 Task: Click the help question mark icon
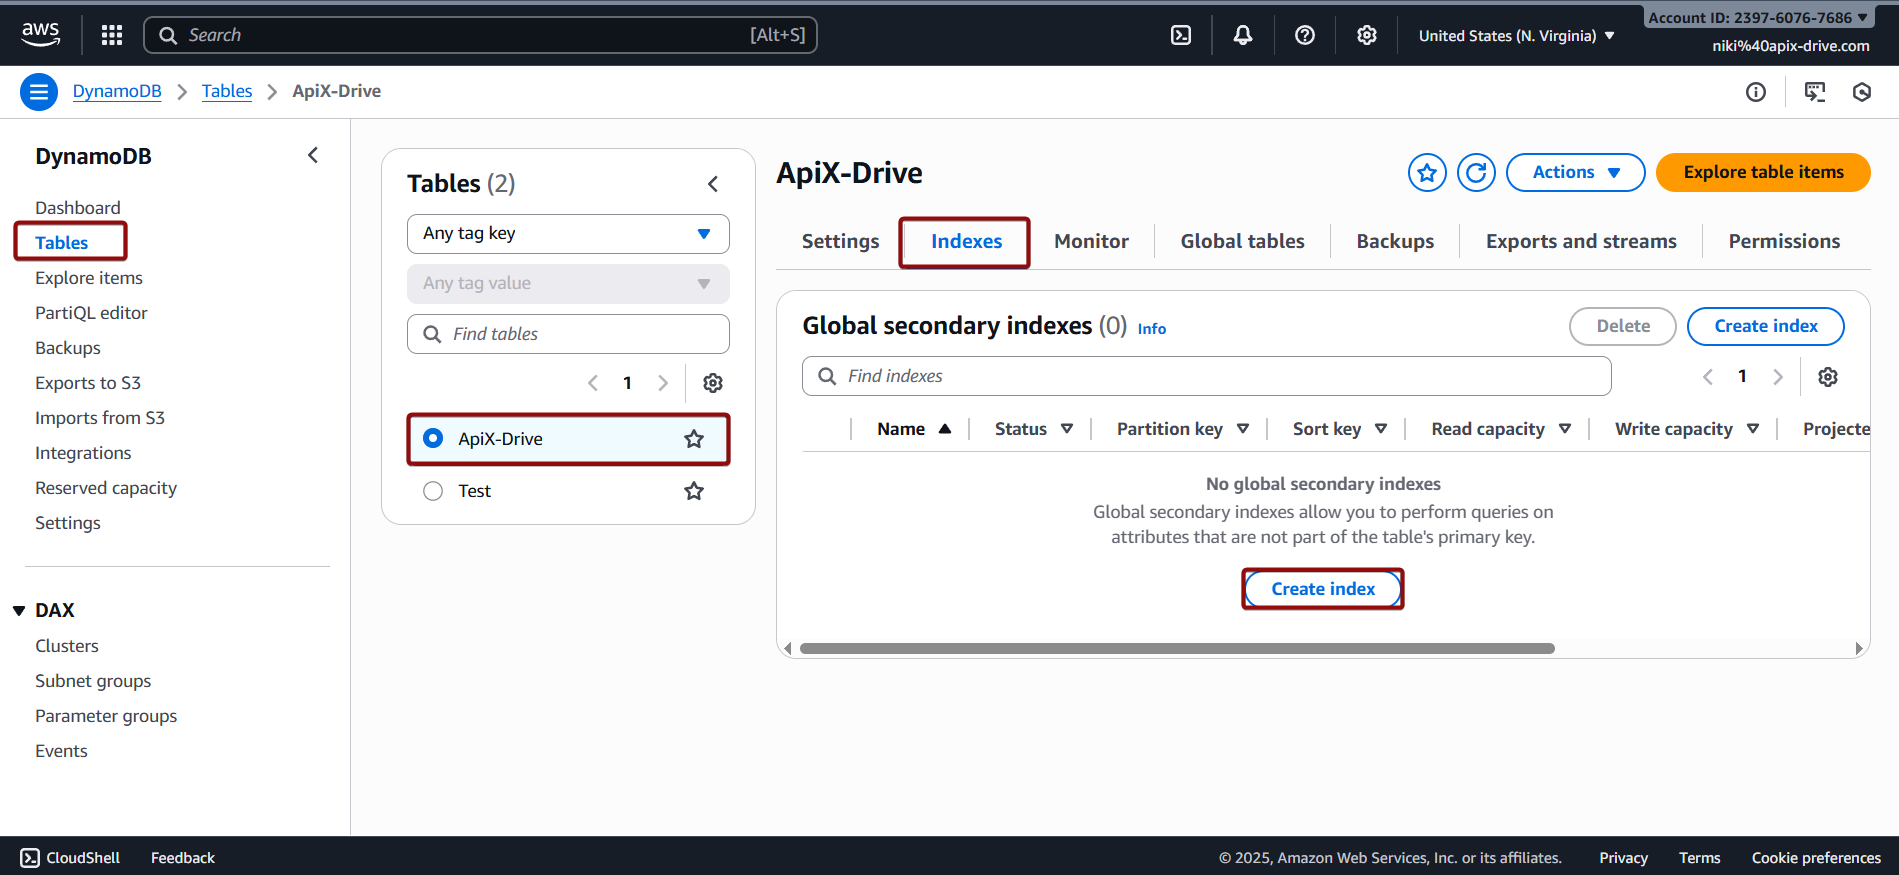click(1304, 35)
